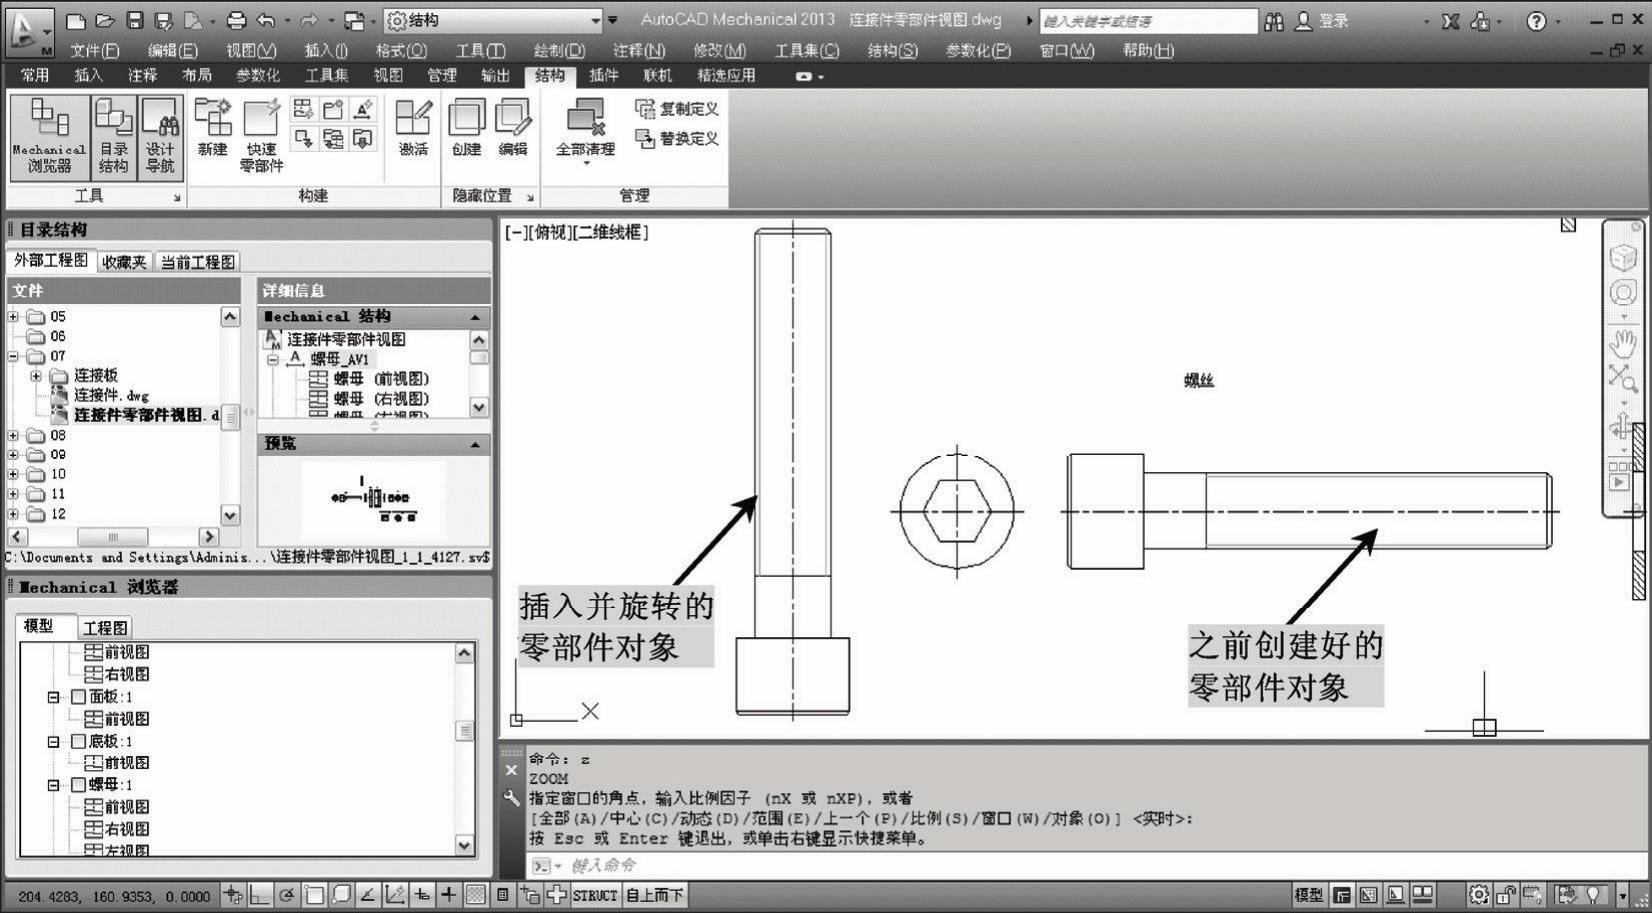This screenshot has height=913, width=1652.
Task: Expand the 05 folder in file tree
Action: 14,317
